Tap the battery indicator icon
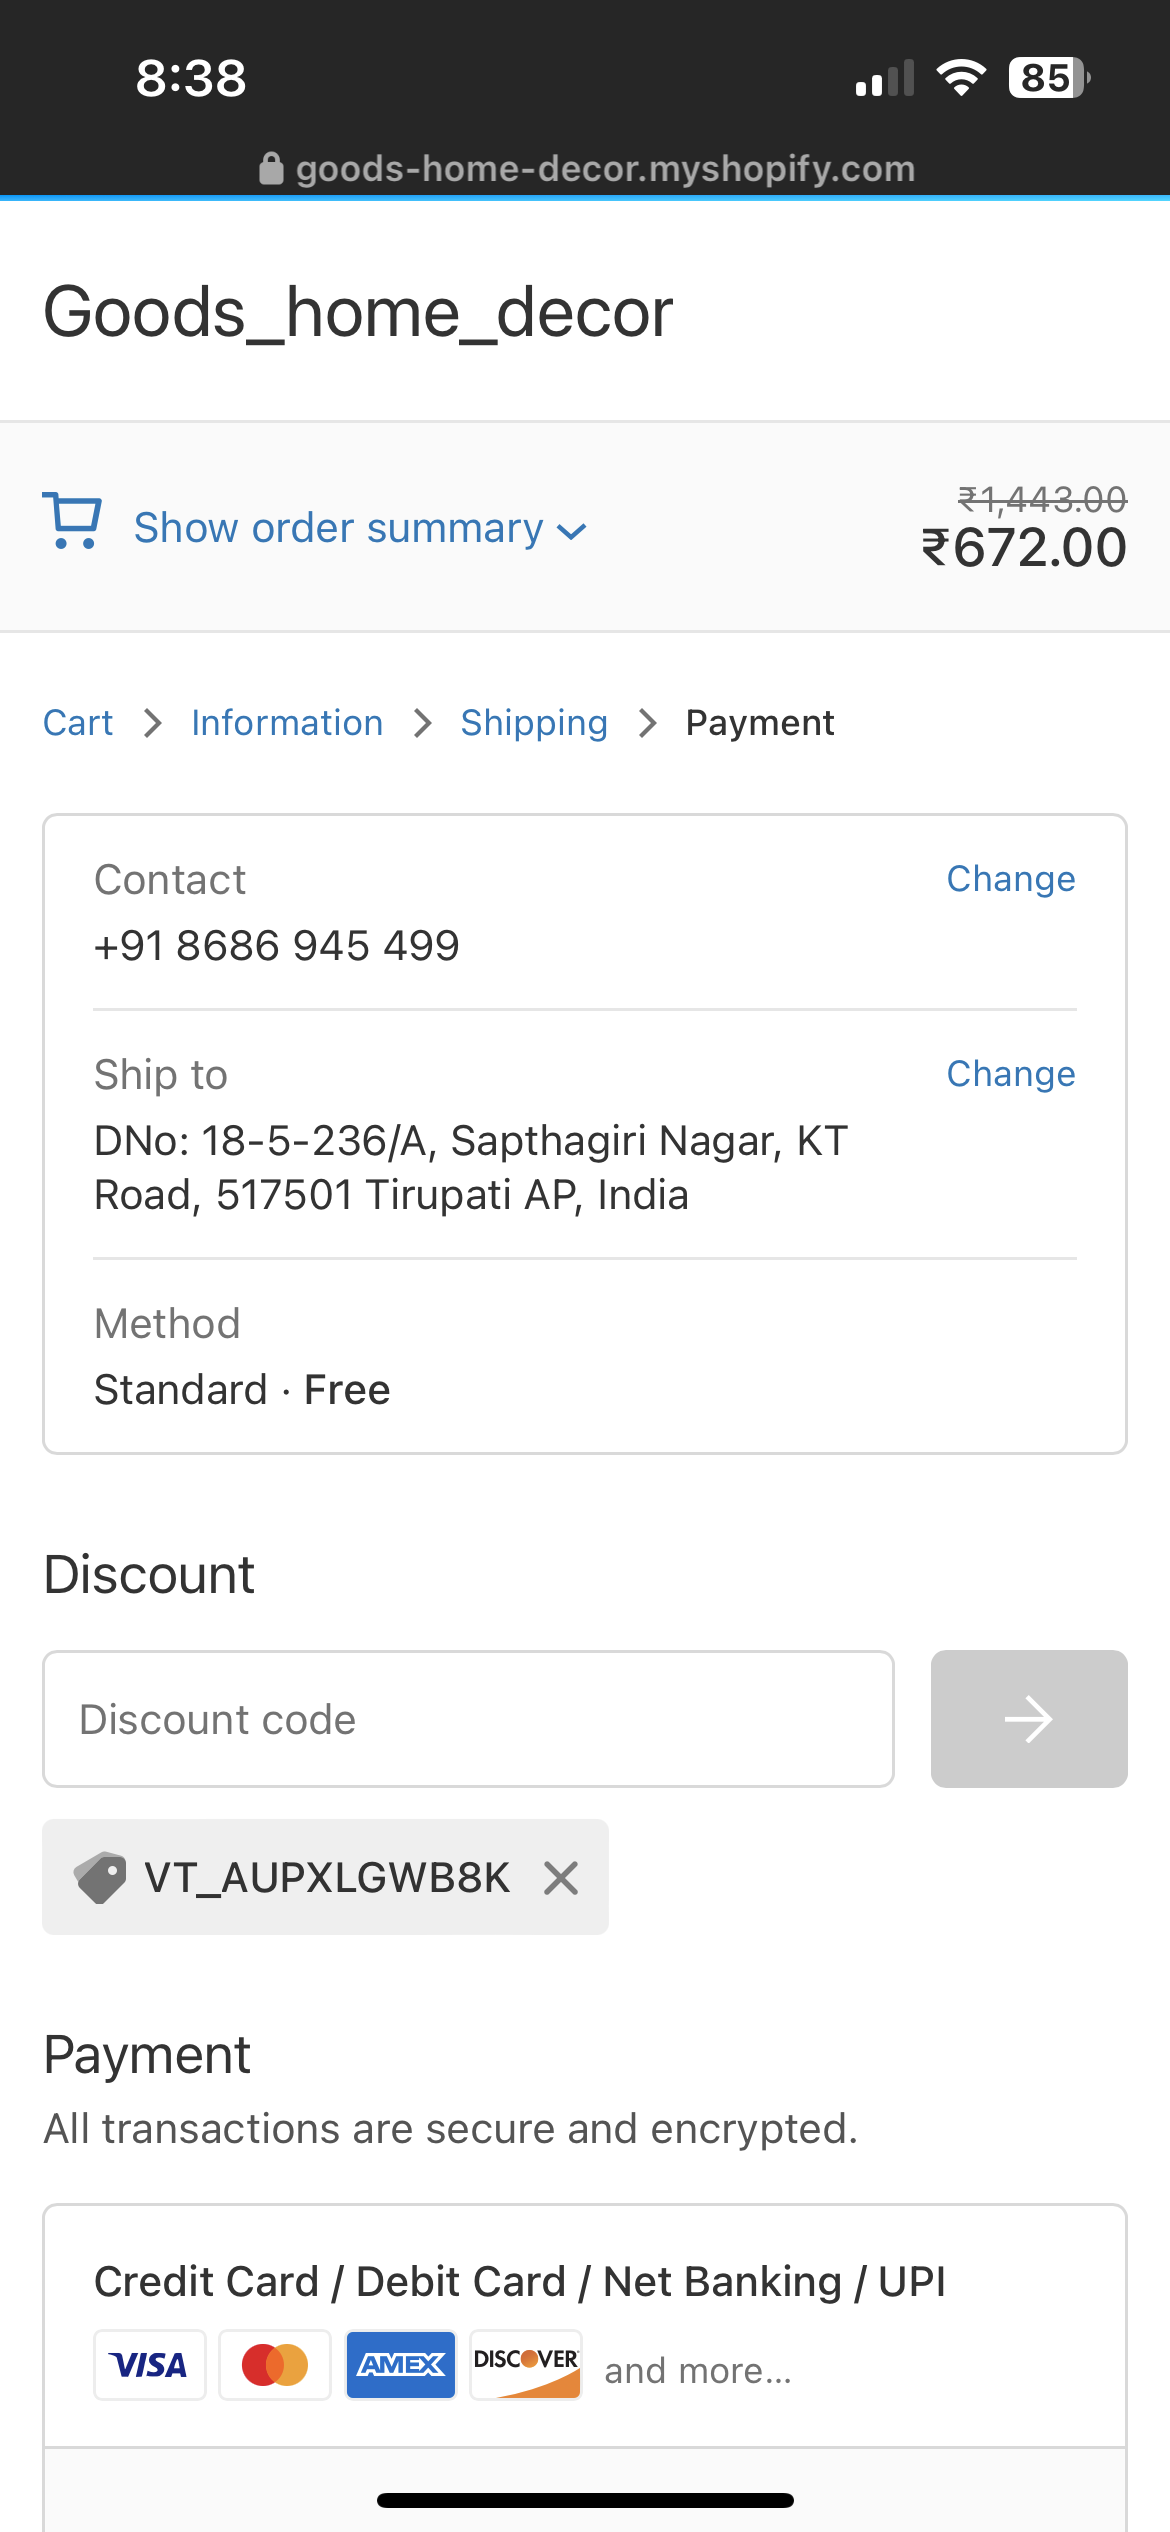This screenshot has height=2532, width=1170. tap(1048, 78)
